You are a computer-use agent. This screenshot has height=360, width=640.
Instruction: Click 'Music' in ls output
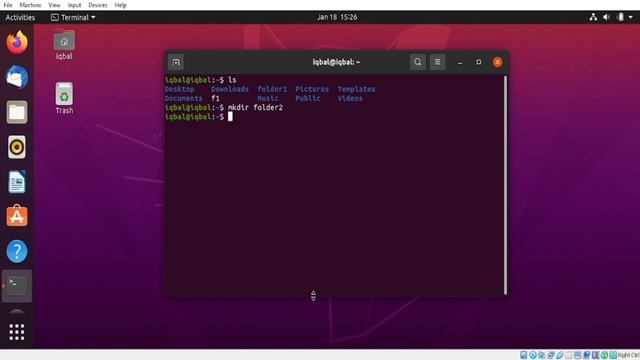pos(268,98)
